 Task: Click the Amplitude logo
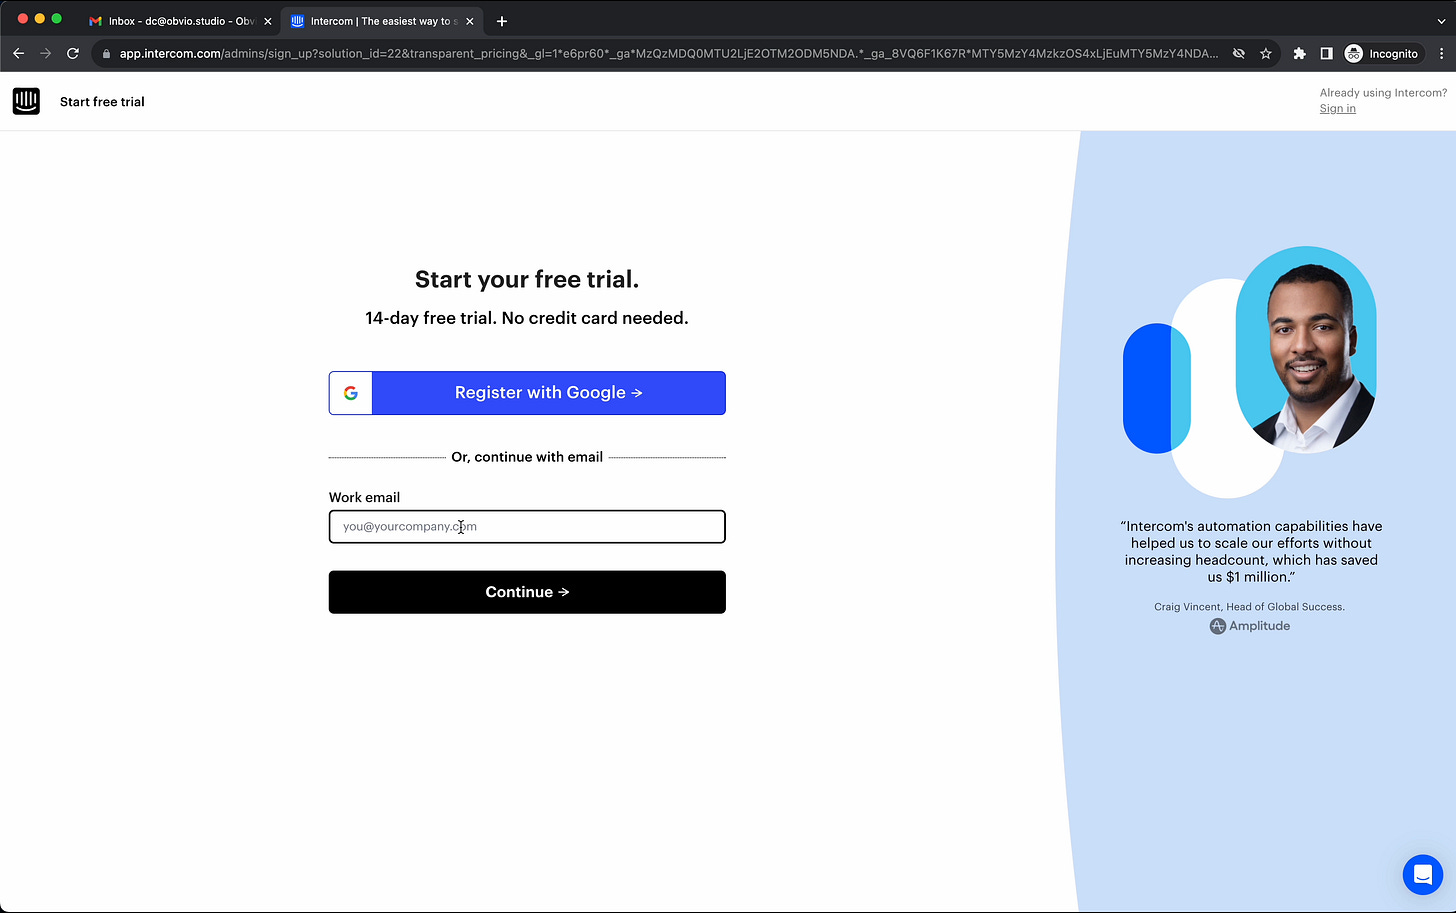click(x=1250, y=626)
